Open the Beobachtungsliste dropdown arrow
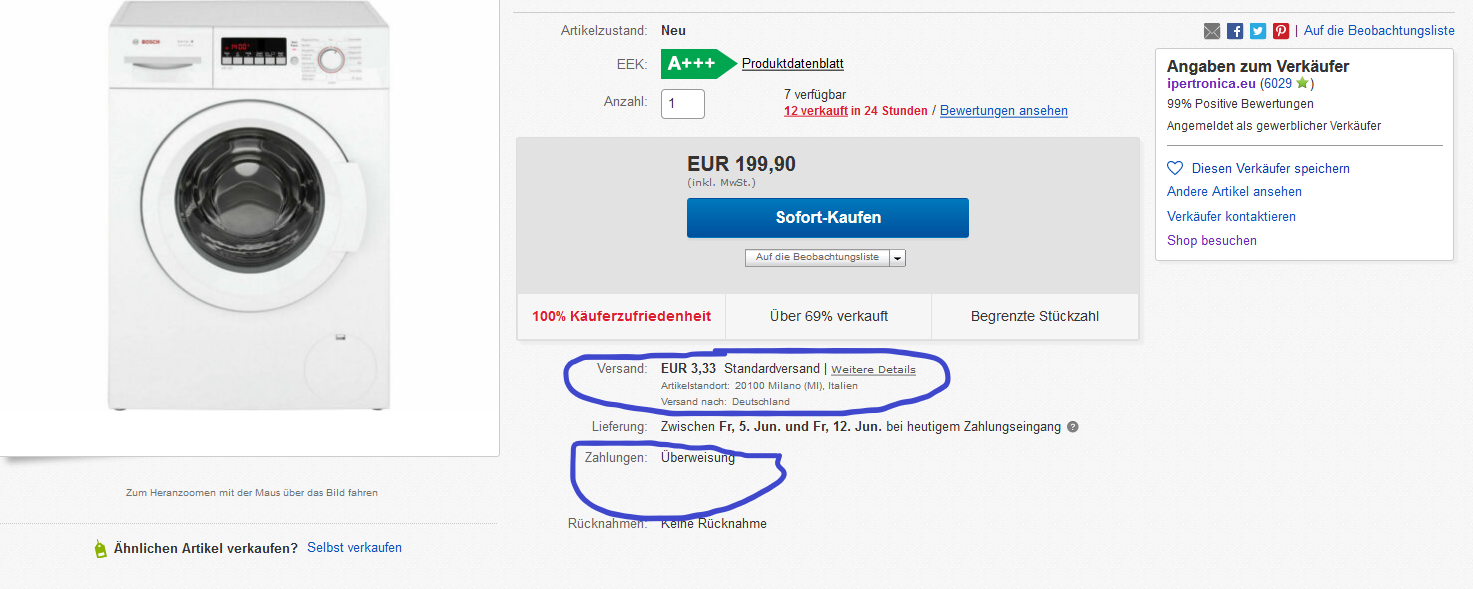The image size is (1473, 589). 897,258
